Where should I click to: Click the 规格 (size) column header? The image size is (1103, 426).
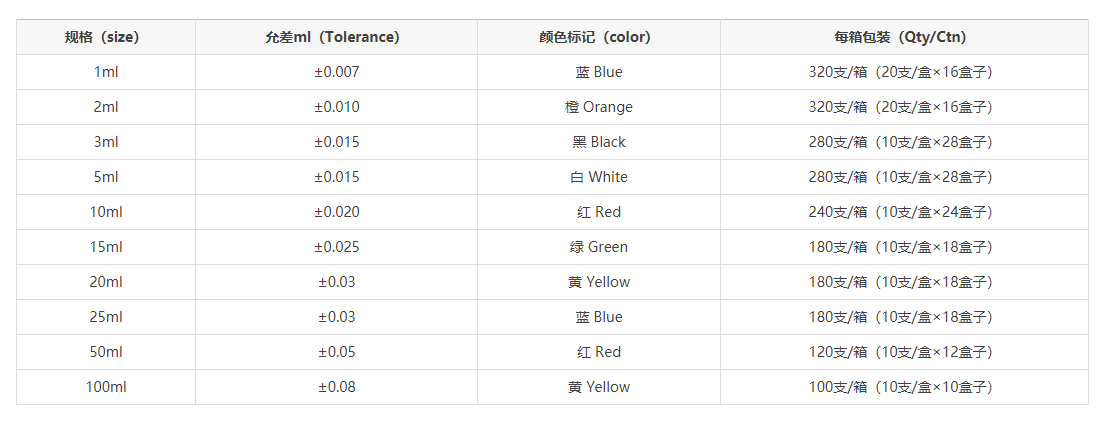106,37
